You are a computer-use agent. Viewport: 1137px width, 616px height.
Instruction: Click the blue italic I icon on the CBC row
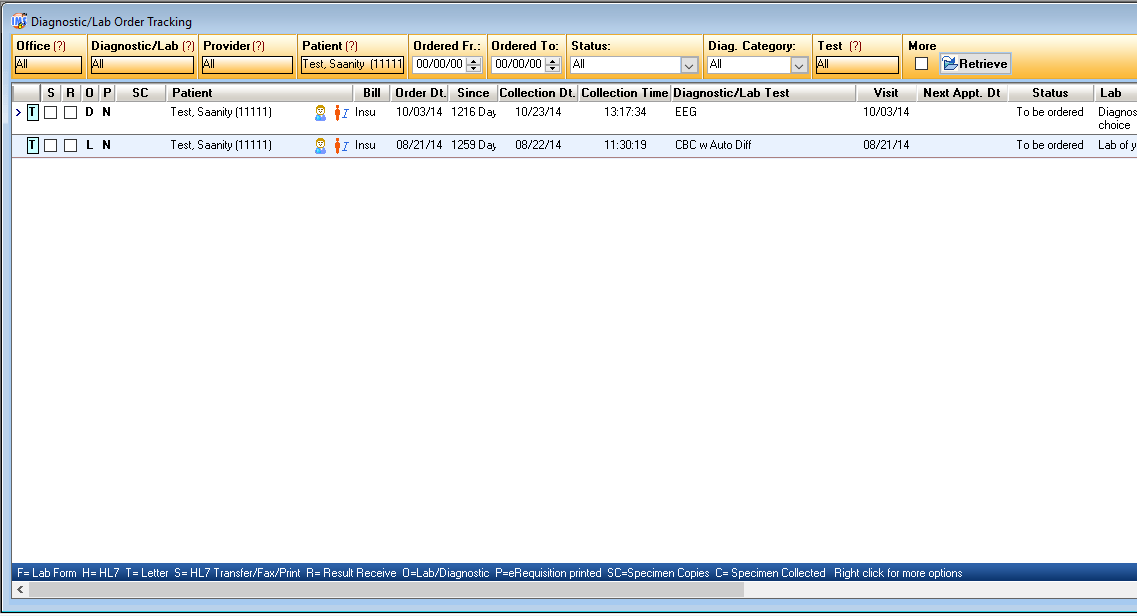click(x=346, y=144)
